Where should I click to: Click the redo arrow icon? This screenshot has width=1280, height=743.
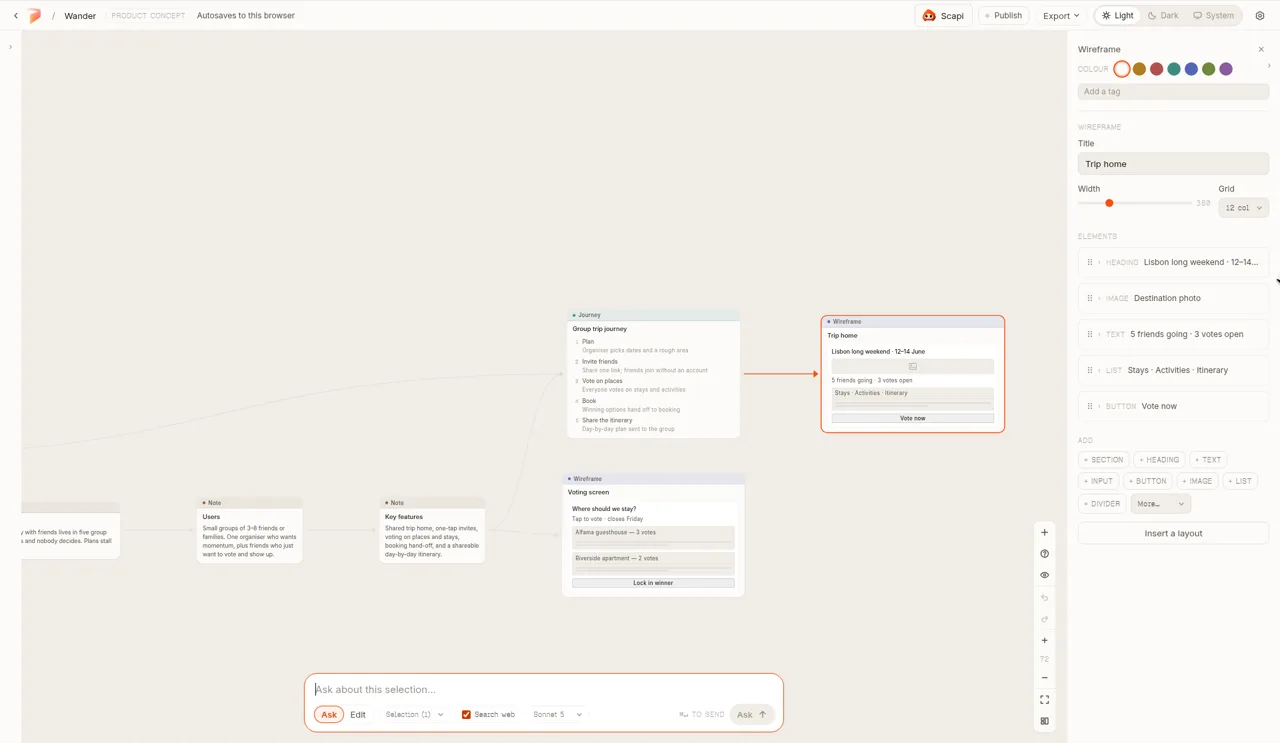pyautogui.click(x=1045, y=619)
